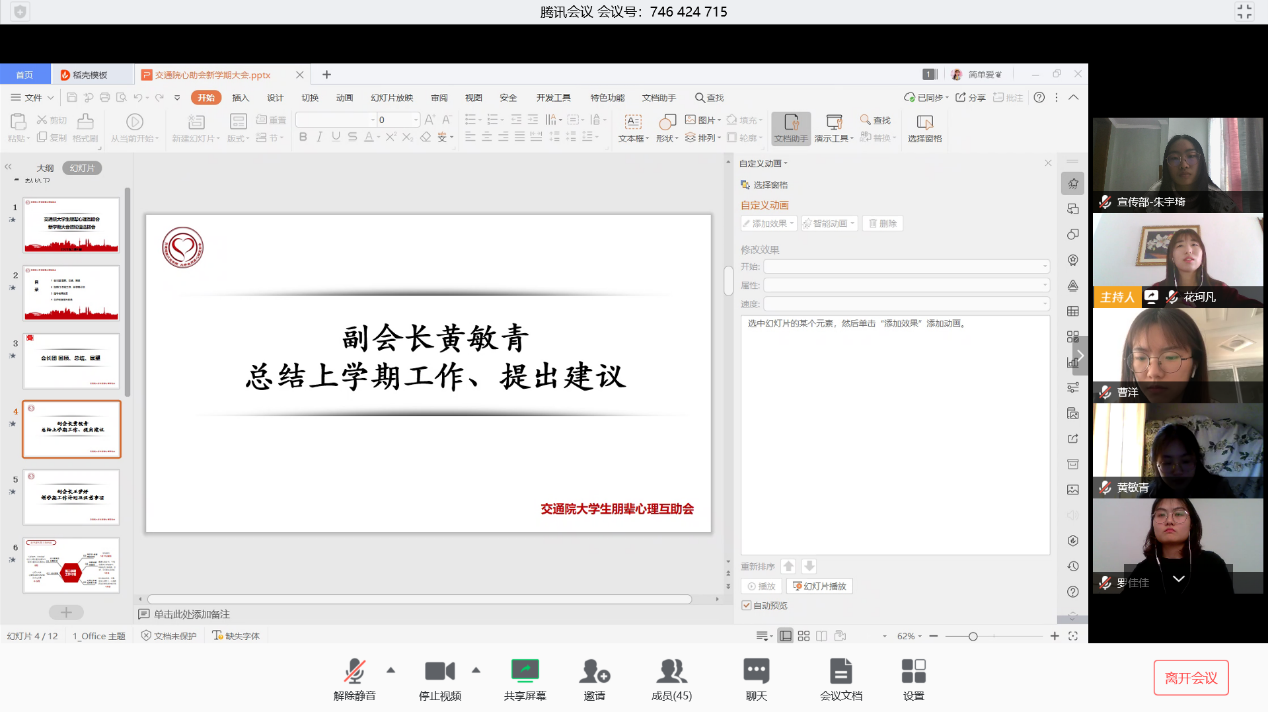This screenshot has width=1268, height=712.
Task: Click the zoom slider in status bar
Action: point(973,636)
